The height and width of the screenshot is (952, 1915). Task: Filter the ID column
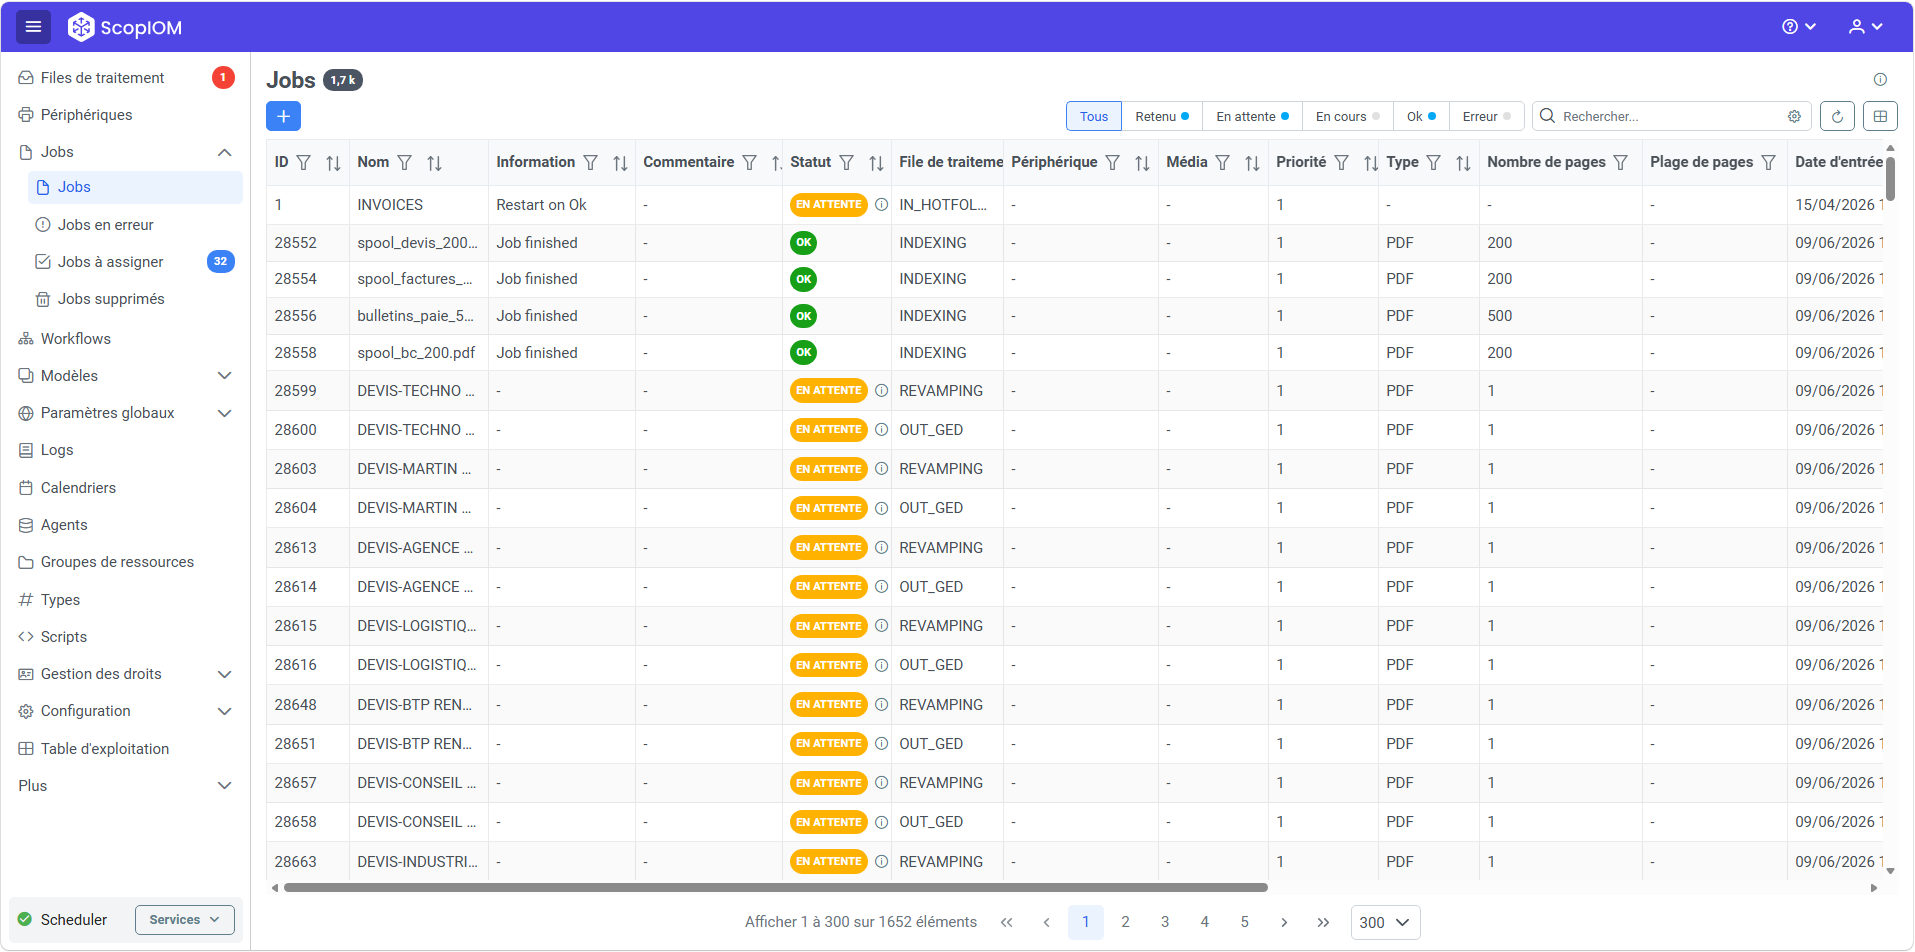click(304, 163)
